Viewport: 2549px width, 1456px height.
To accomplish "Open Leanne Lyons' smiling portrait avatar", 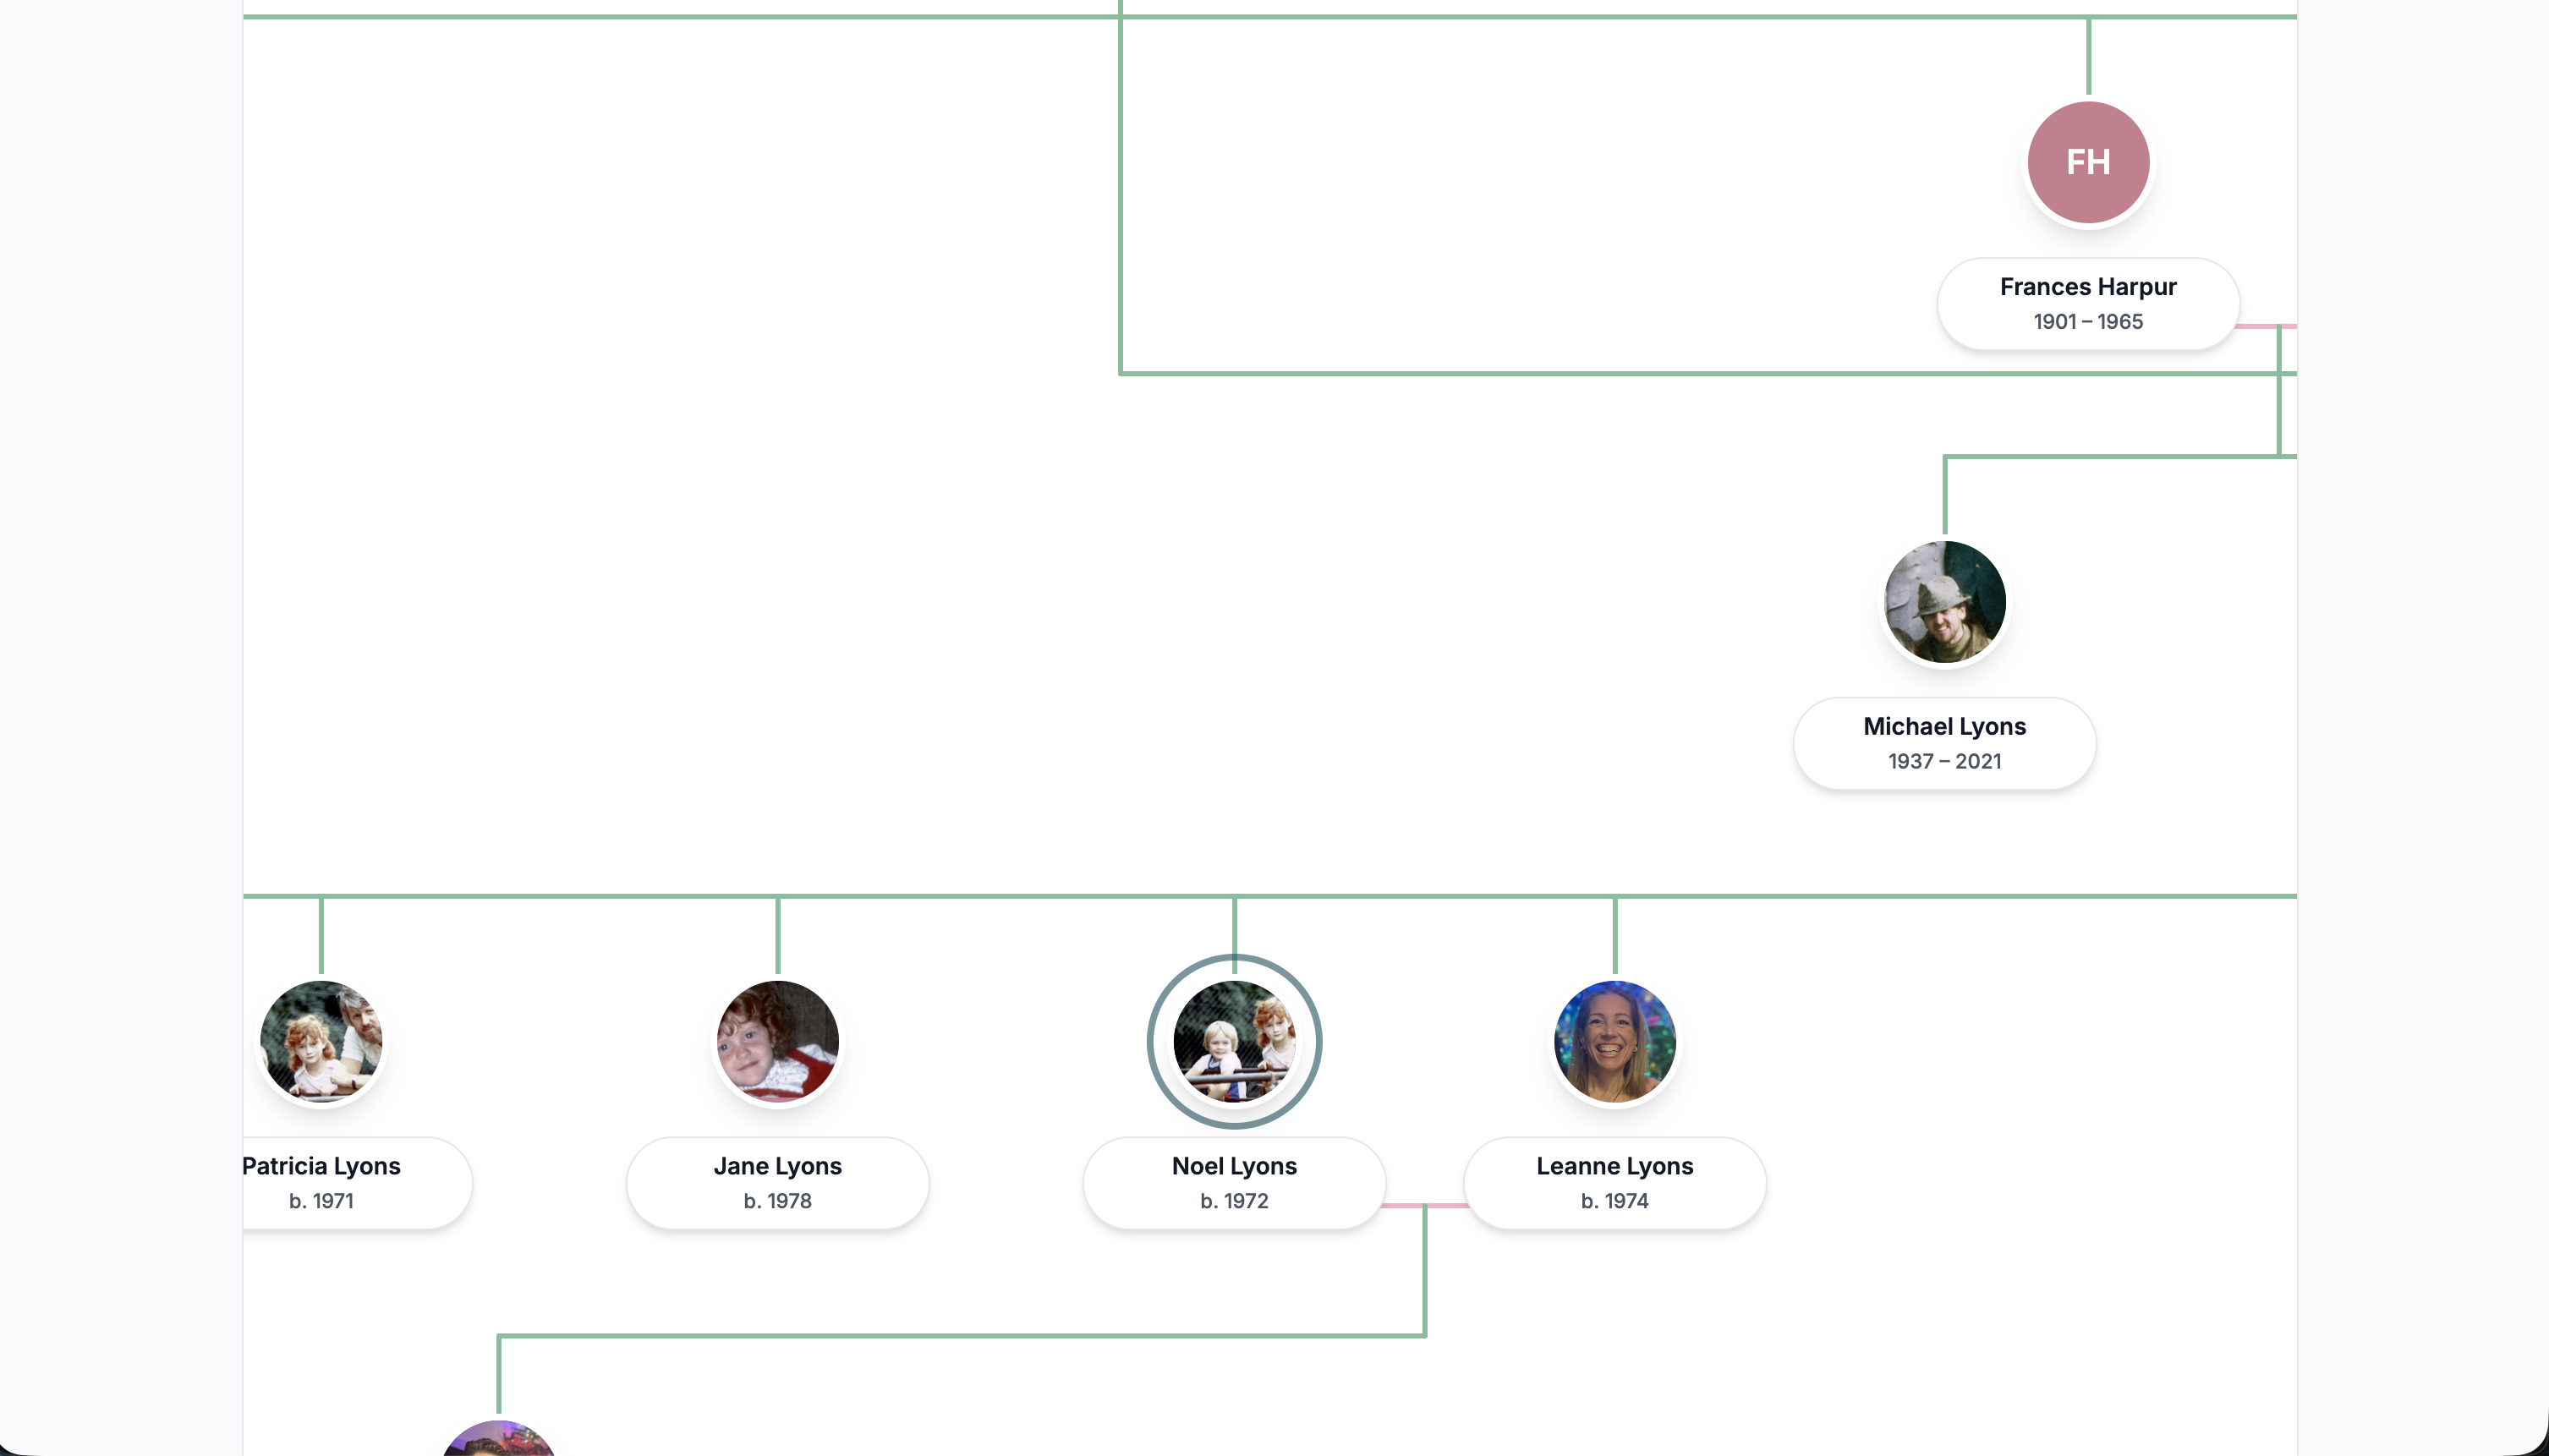I will point(1614,1041).
